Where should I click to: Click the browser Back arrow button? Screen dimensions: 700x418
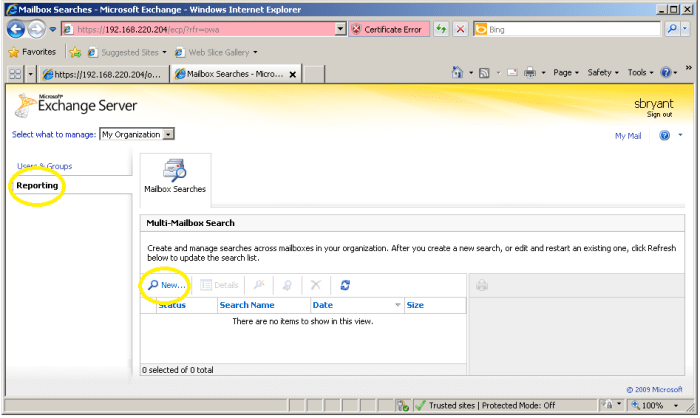coord(16,29)
